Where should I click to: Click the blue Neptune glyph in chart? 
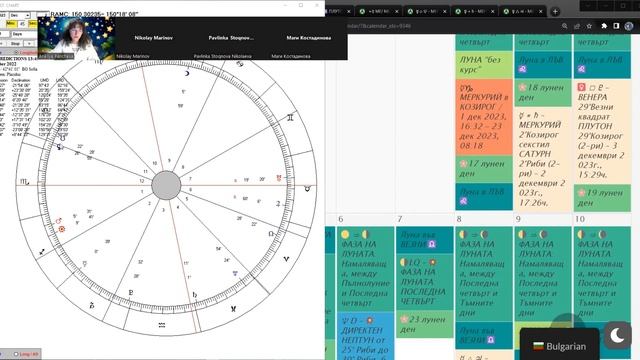[x=235, y=273]
